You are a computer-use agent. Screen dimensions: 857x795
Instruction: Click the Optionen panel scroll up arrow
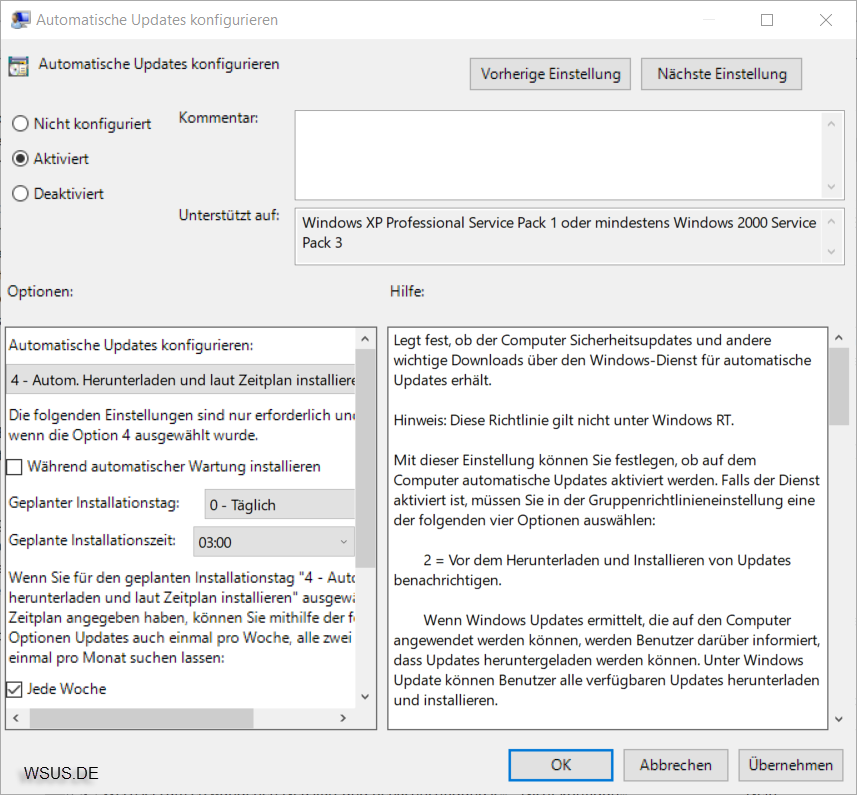coord(365,339)
